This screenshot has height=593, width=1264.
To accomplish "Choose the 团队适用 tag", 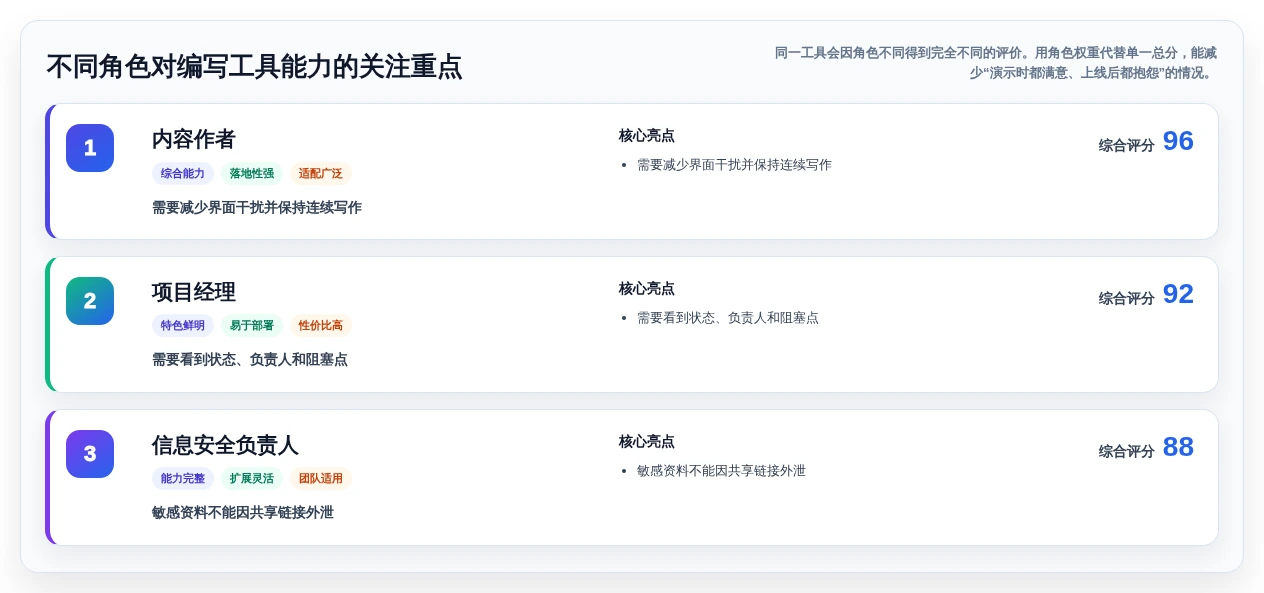I will click(321, 478).
